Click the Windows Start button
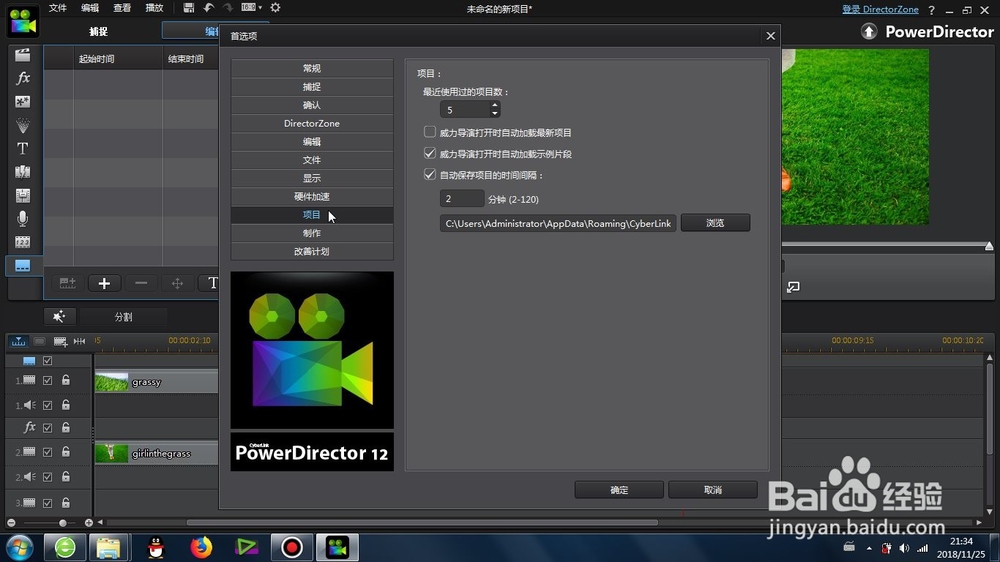1000x562 pixels. pyautogui.click(x=20, y=547)
